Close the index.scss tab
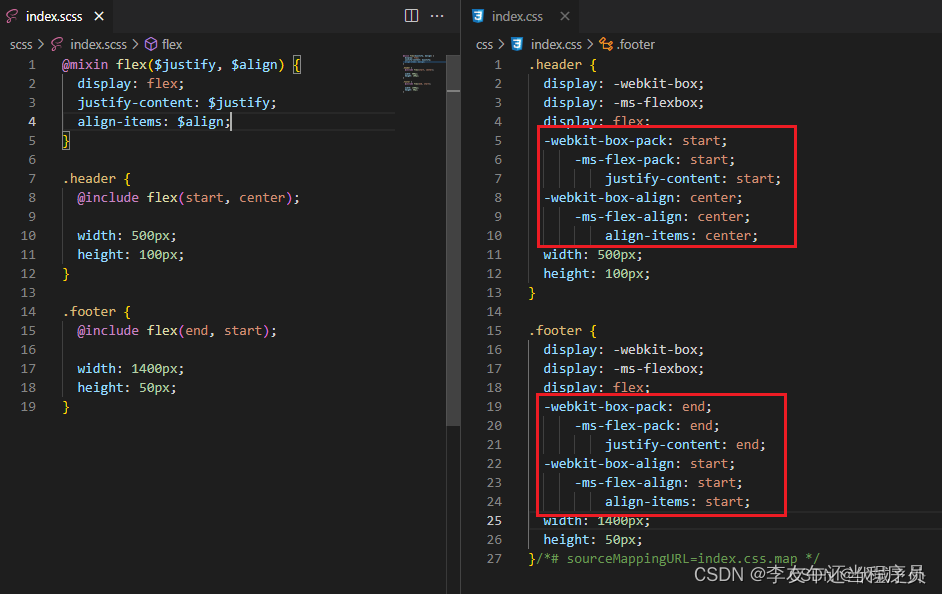Viewport: 942px width, 594px height. pos(97,16)
